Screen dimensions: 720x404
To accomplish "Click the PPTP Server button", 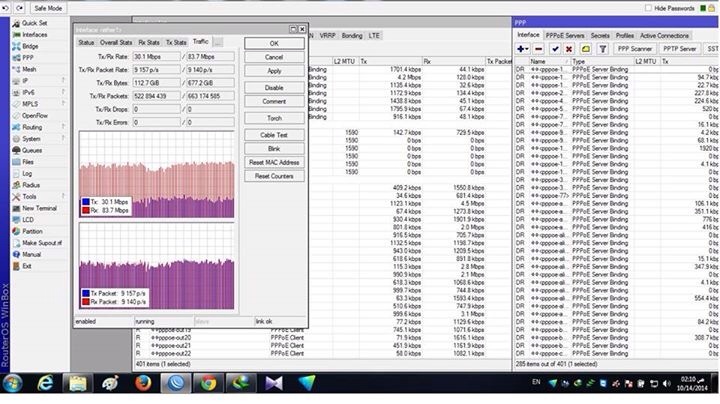I will coord(680,49).
